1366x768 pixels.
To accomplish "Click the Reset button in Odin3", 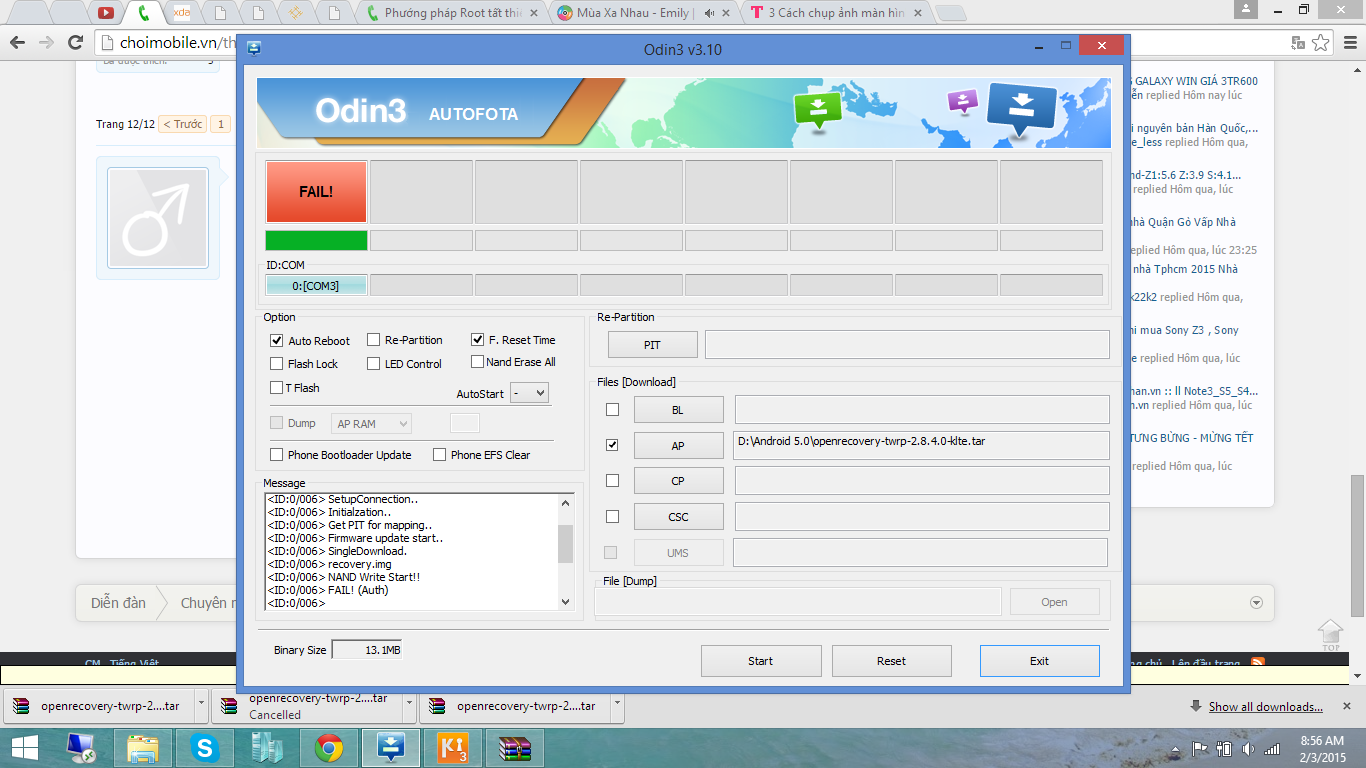I will (x=892, y=661).
